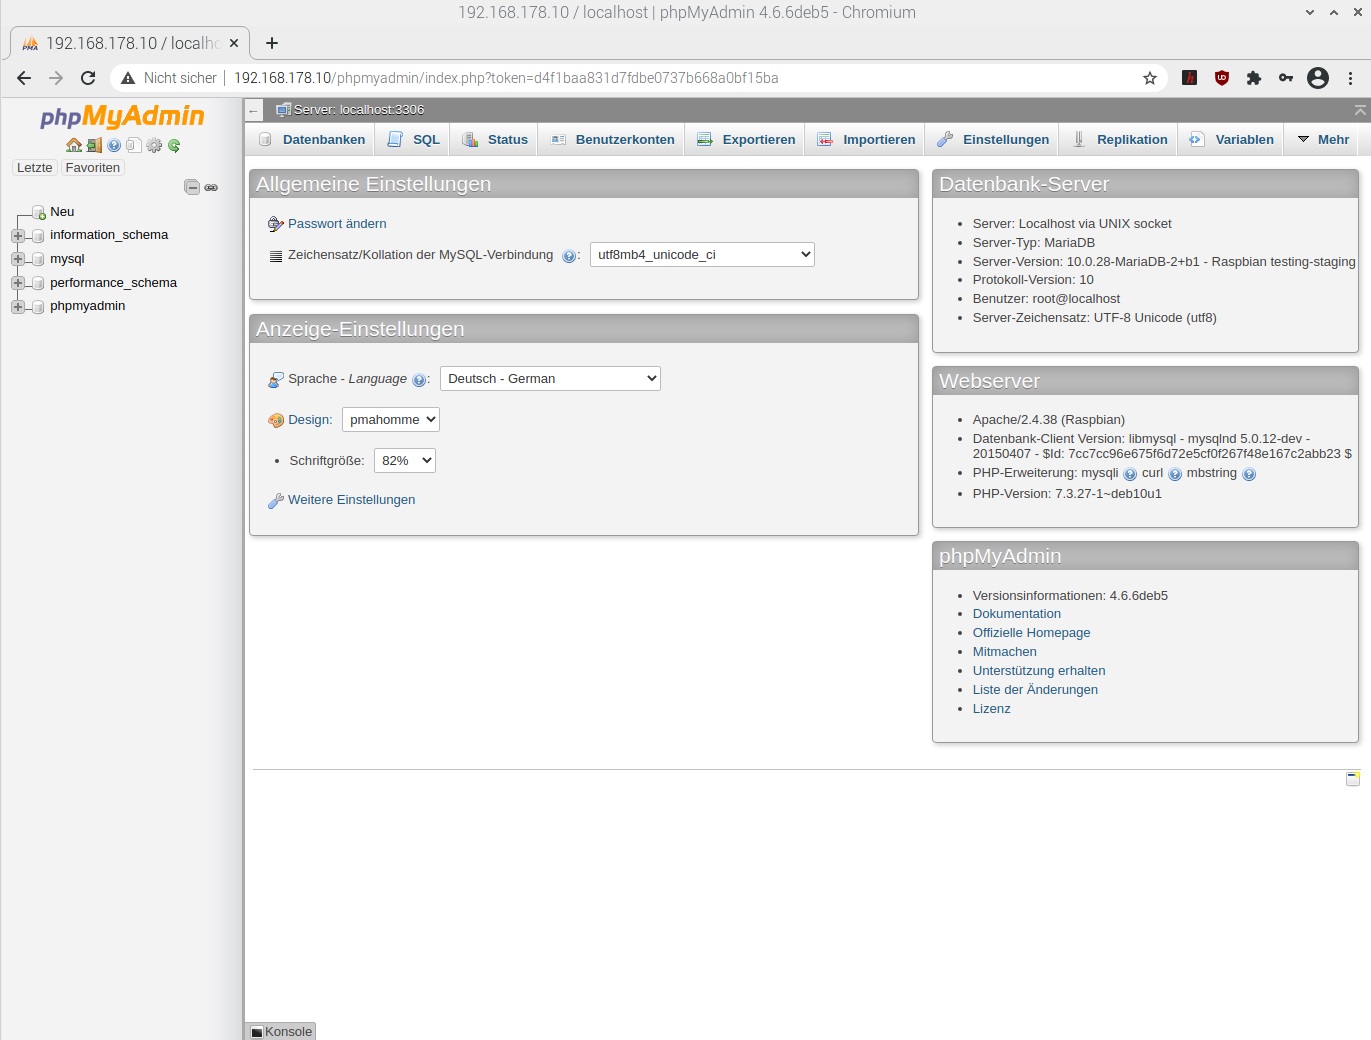Open the Design theme dropdown
1371x1040 pixels.
pos(390,420)
